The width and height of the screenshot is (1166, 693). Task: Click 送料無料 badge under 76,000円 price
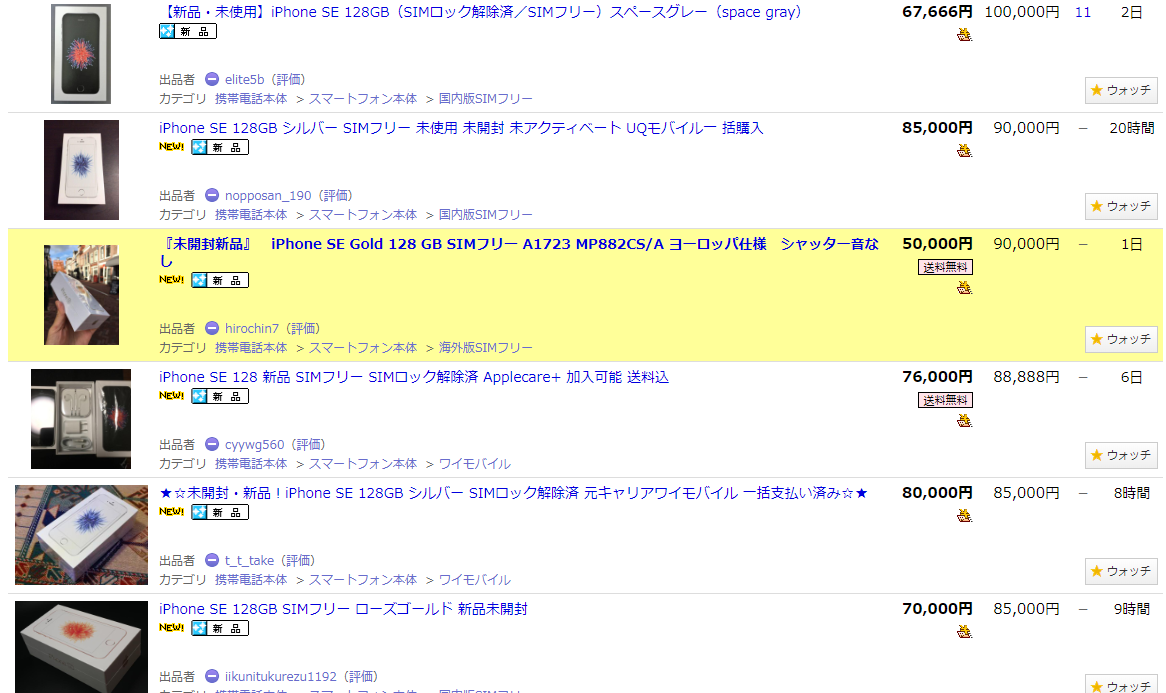[x=945, y=400]
